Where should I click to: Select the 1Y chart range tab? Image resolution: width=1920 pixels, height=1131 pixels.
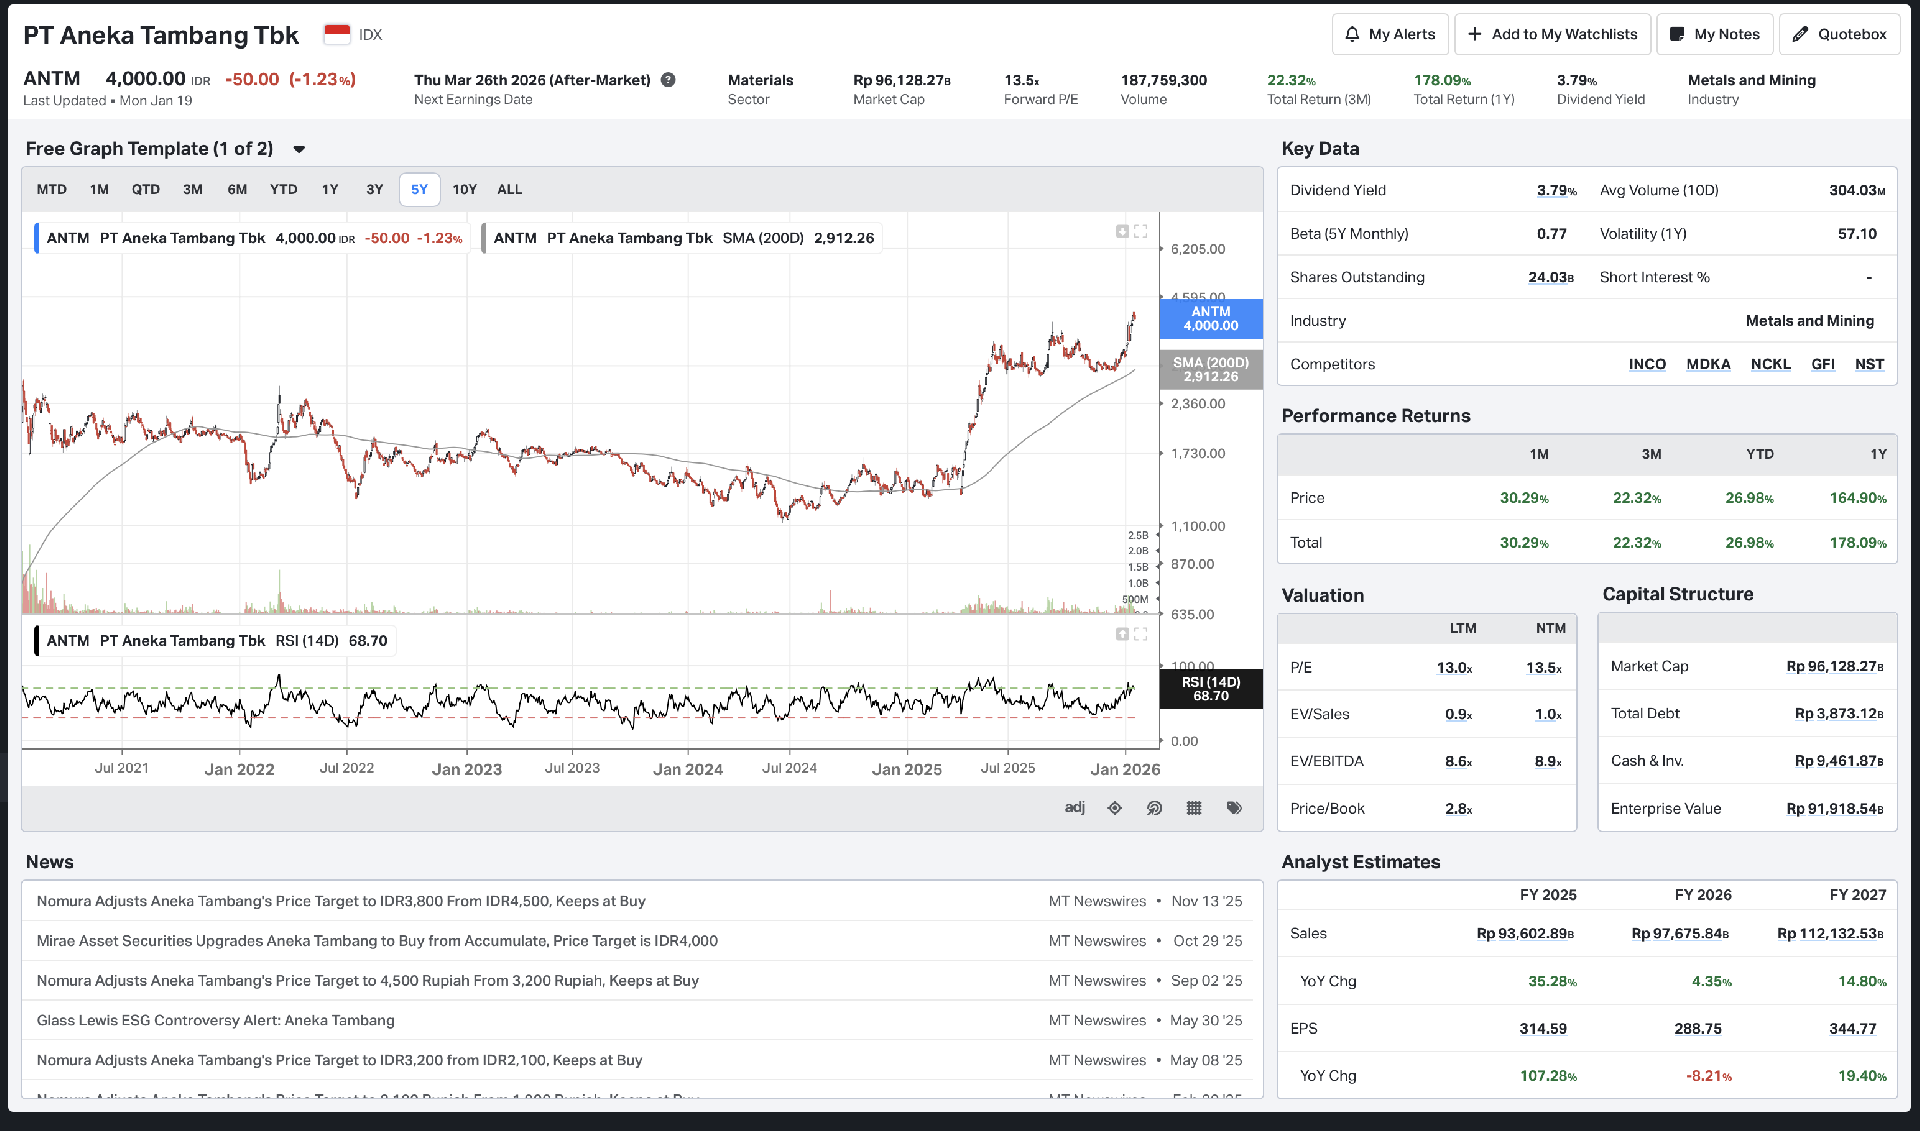pyautogui.click(x=330, y=189)
